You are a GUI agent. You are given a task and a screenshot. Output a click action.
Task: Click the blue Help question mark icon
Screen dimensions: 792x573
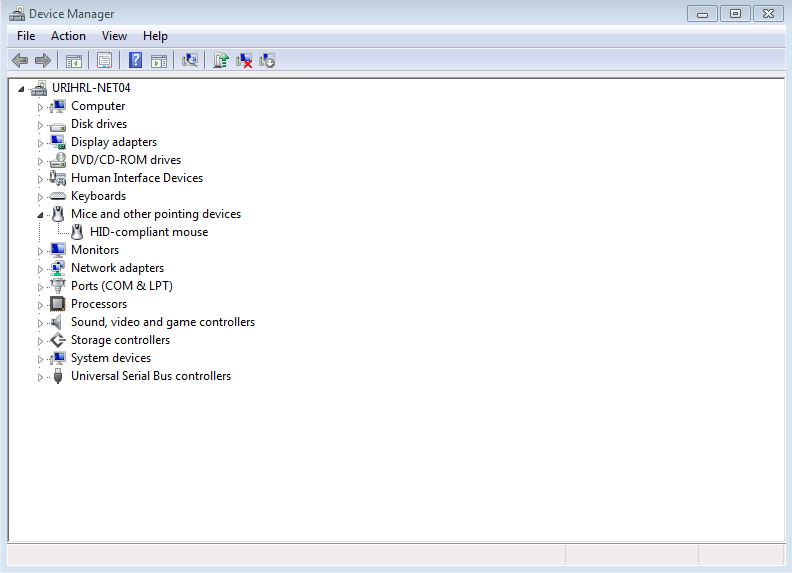[x=135, y=61]
